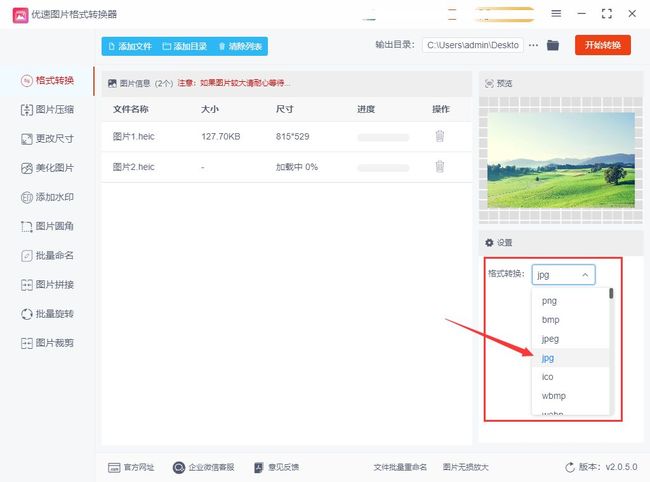The height and width of the screenshot is (482, 650).
Task: Click the refresh icon next to 版本
Action: (x=570, y=467)
